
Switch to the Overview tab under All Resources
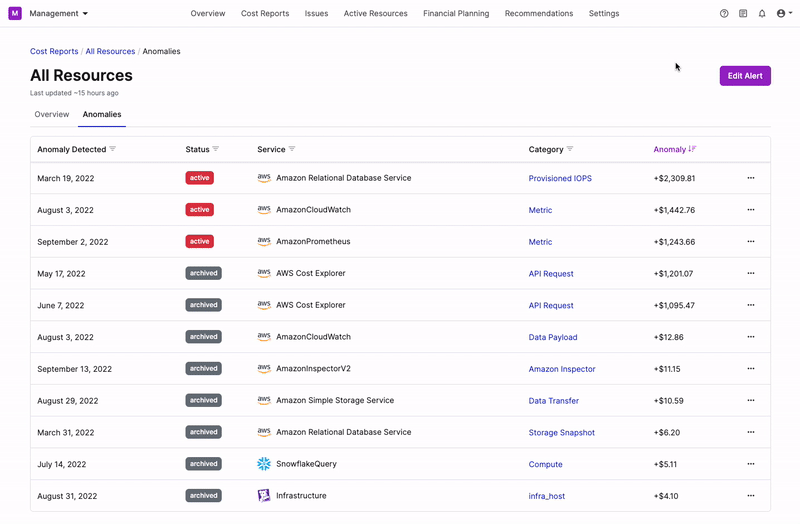click(x=52, y=114)
